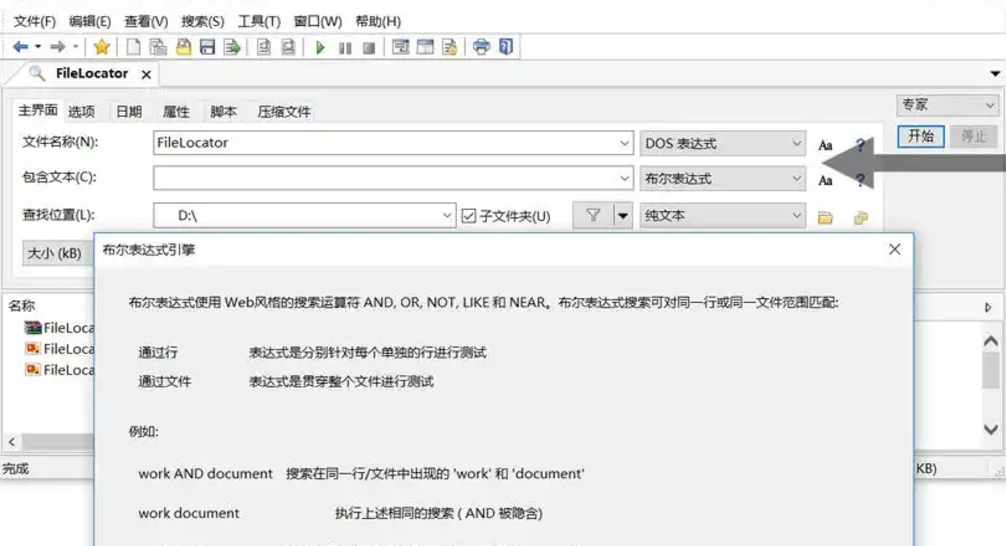Click the funnel filter button
Viewport: 1006px width, 546px height.
point(593,216)
